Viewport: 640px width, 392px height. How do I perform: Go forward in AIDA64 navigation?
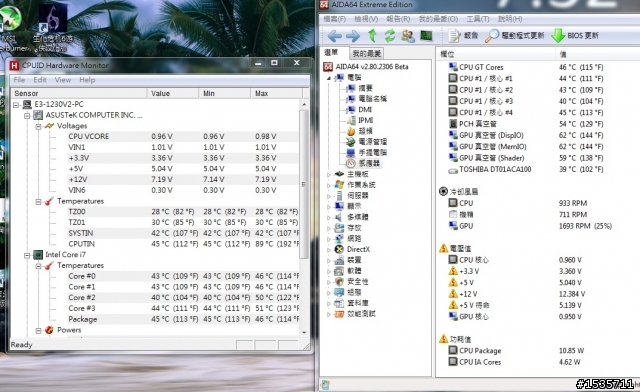[353, 36]
